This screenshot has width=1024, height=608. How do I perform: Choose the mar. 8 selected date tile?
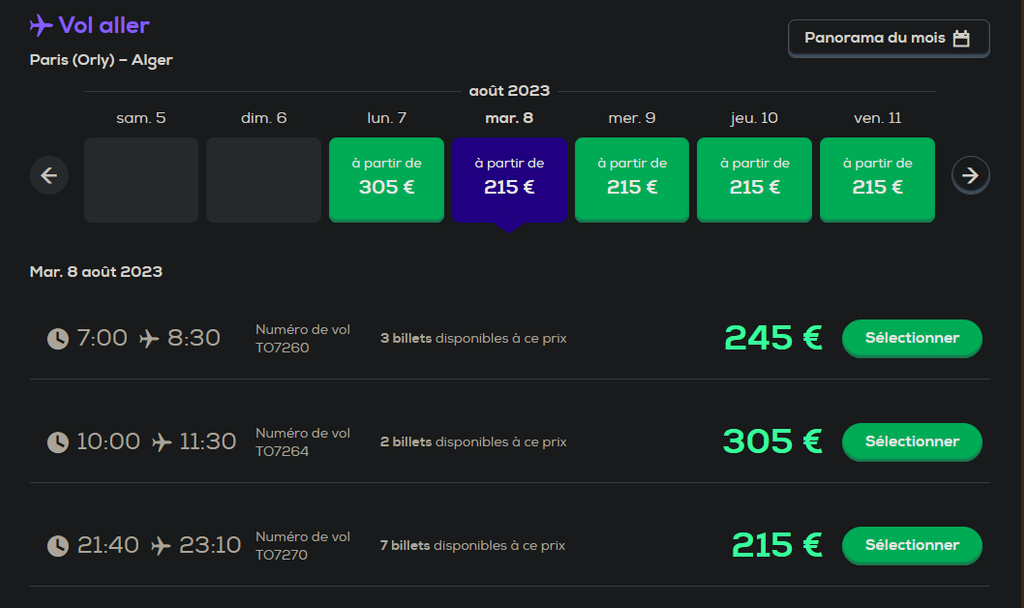pos(509,179)
